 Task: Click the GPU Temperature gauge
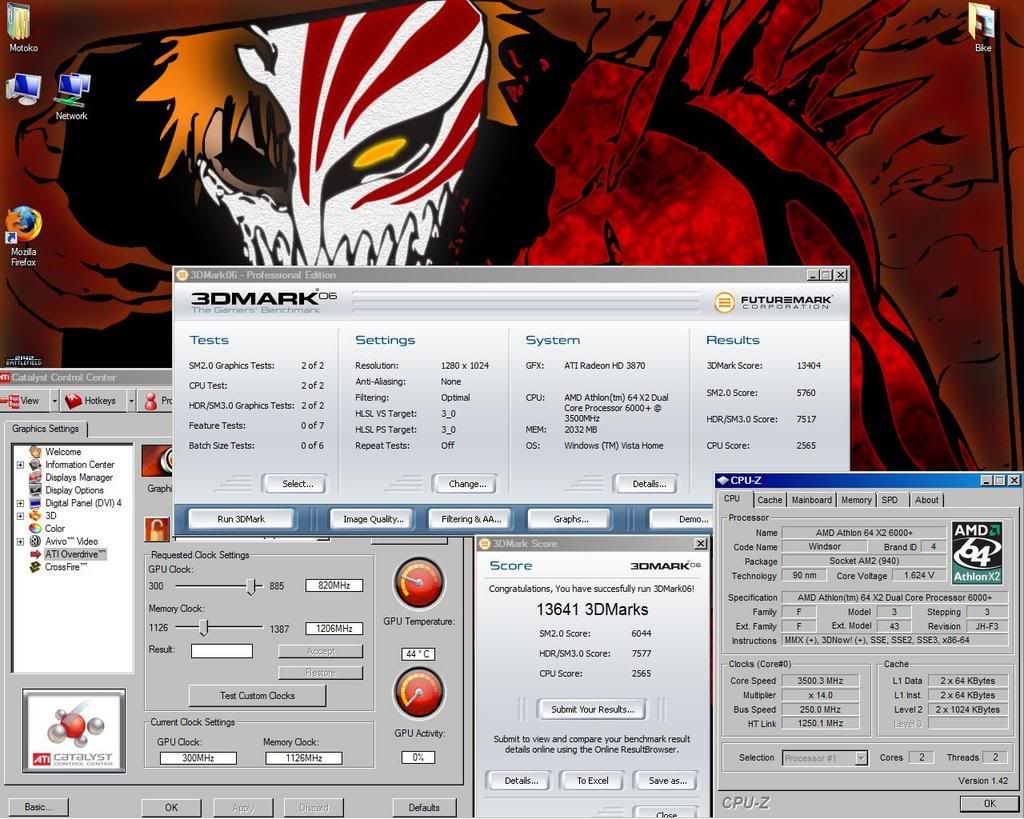pos(419,583)
